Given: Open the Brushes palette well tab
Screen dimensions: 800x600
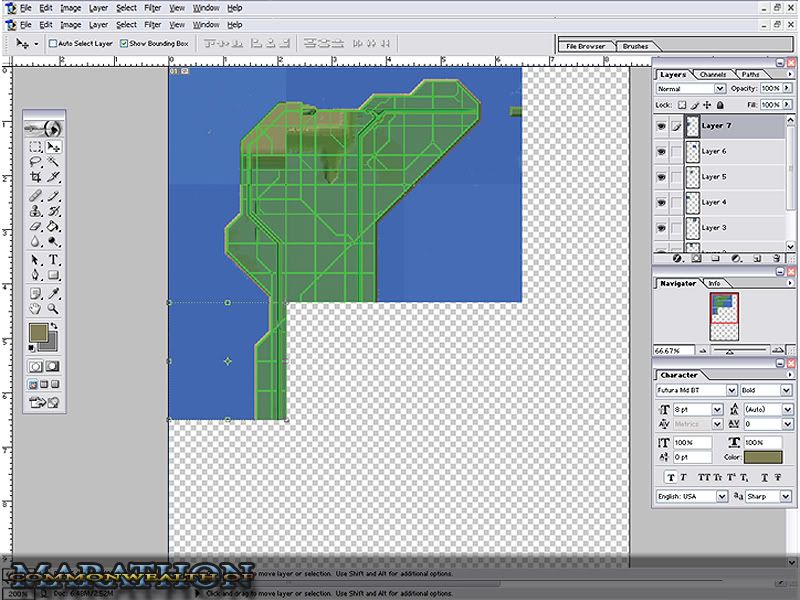Looking at the screenshot, I should pos(635,46).
